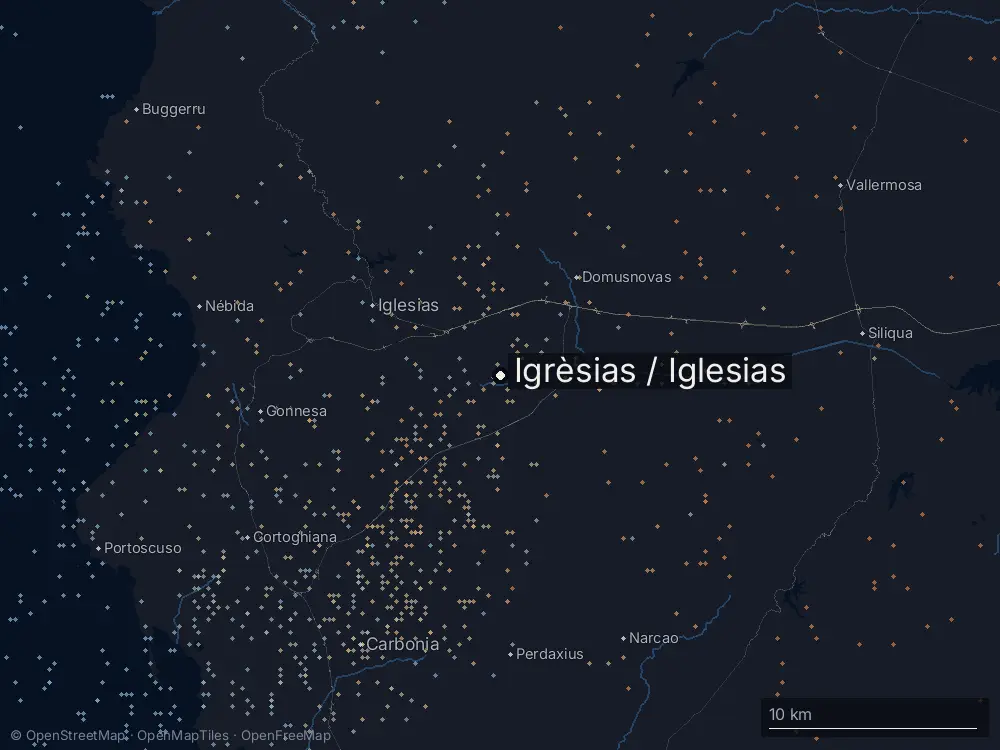Click the Domusnovas town label
The width and height of the screenshot is (1000, 750).
(x=626, y=277)
